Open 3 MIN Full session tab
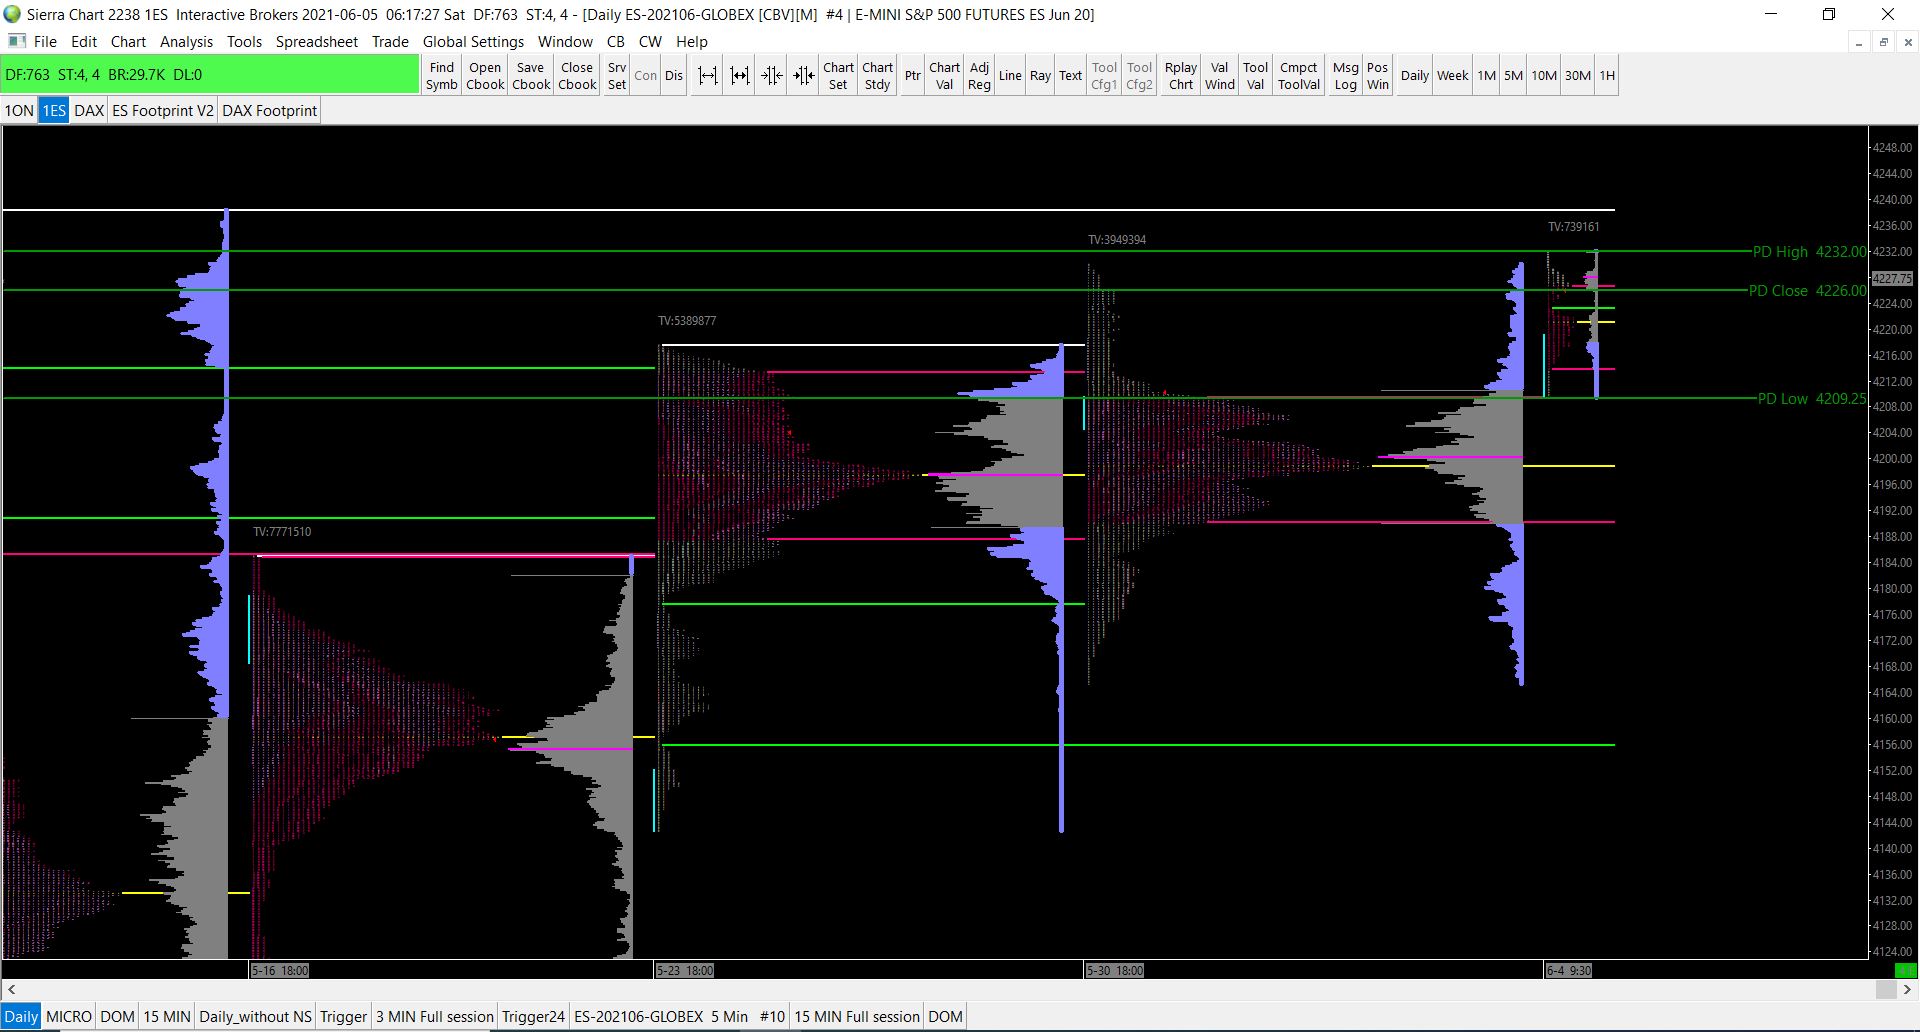This screenshot has height=1032, width=1920. (x=435, y=1017)
